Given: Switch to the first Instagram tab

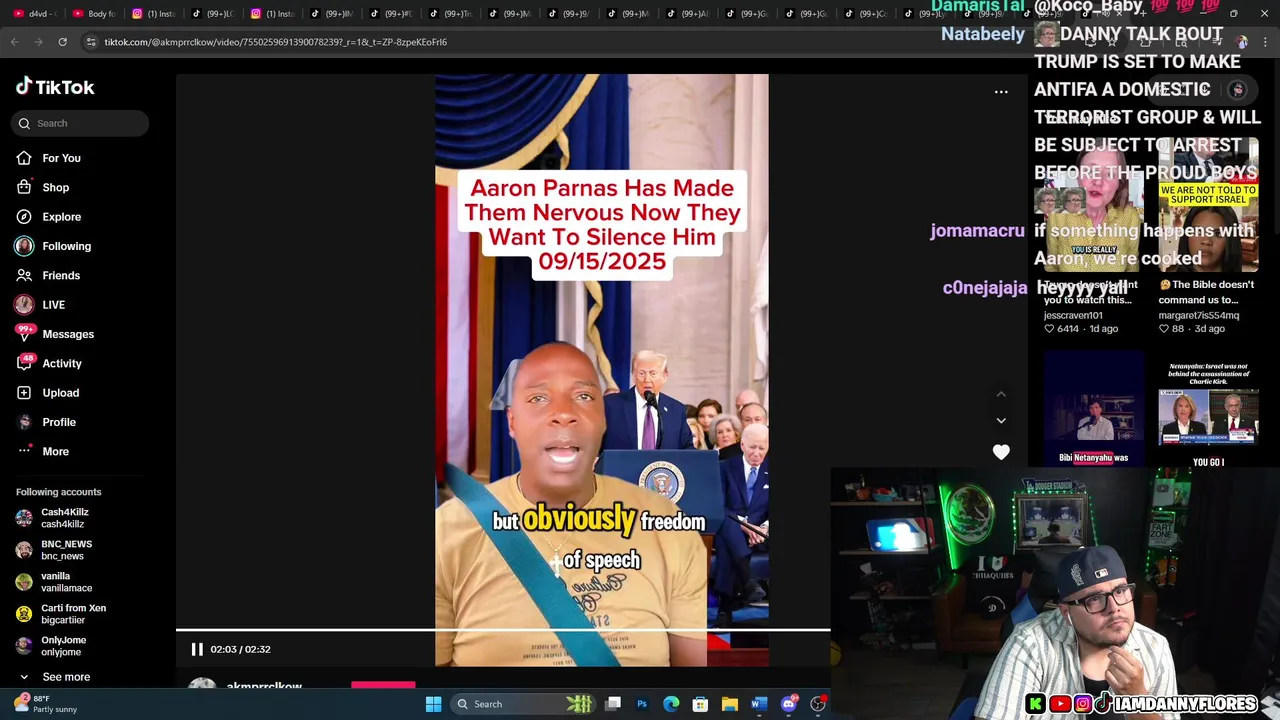Looking at the screenshot, I should [x=156, y=14].
